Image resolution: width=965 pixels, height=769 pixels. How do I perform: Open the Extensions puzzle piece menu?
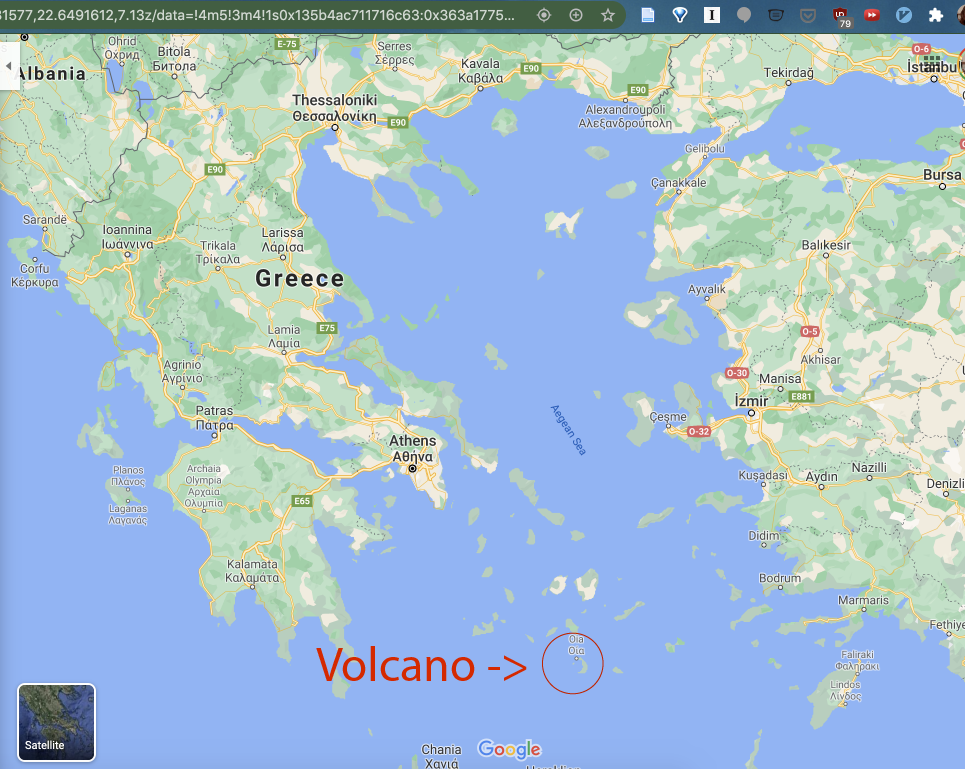point(935,15)
